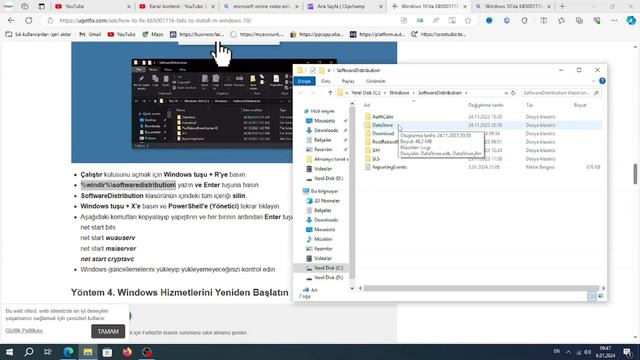Open Downloads under Hızlı erişim
640x360 pixels.
[x=325, y=130]
